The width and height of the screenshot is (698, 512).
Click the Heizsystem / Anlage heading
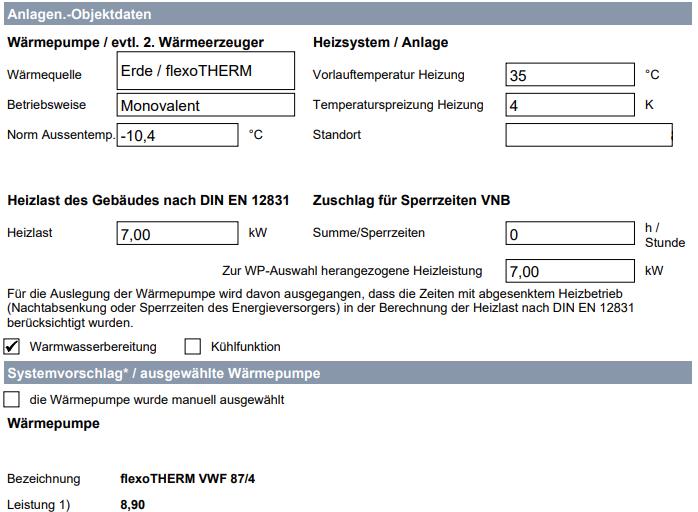tap(380, 43)
